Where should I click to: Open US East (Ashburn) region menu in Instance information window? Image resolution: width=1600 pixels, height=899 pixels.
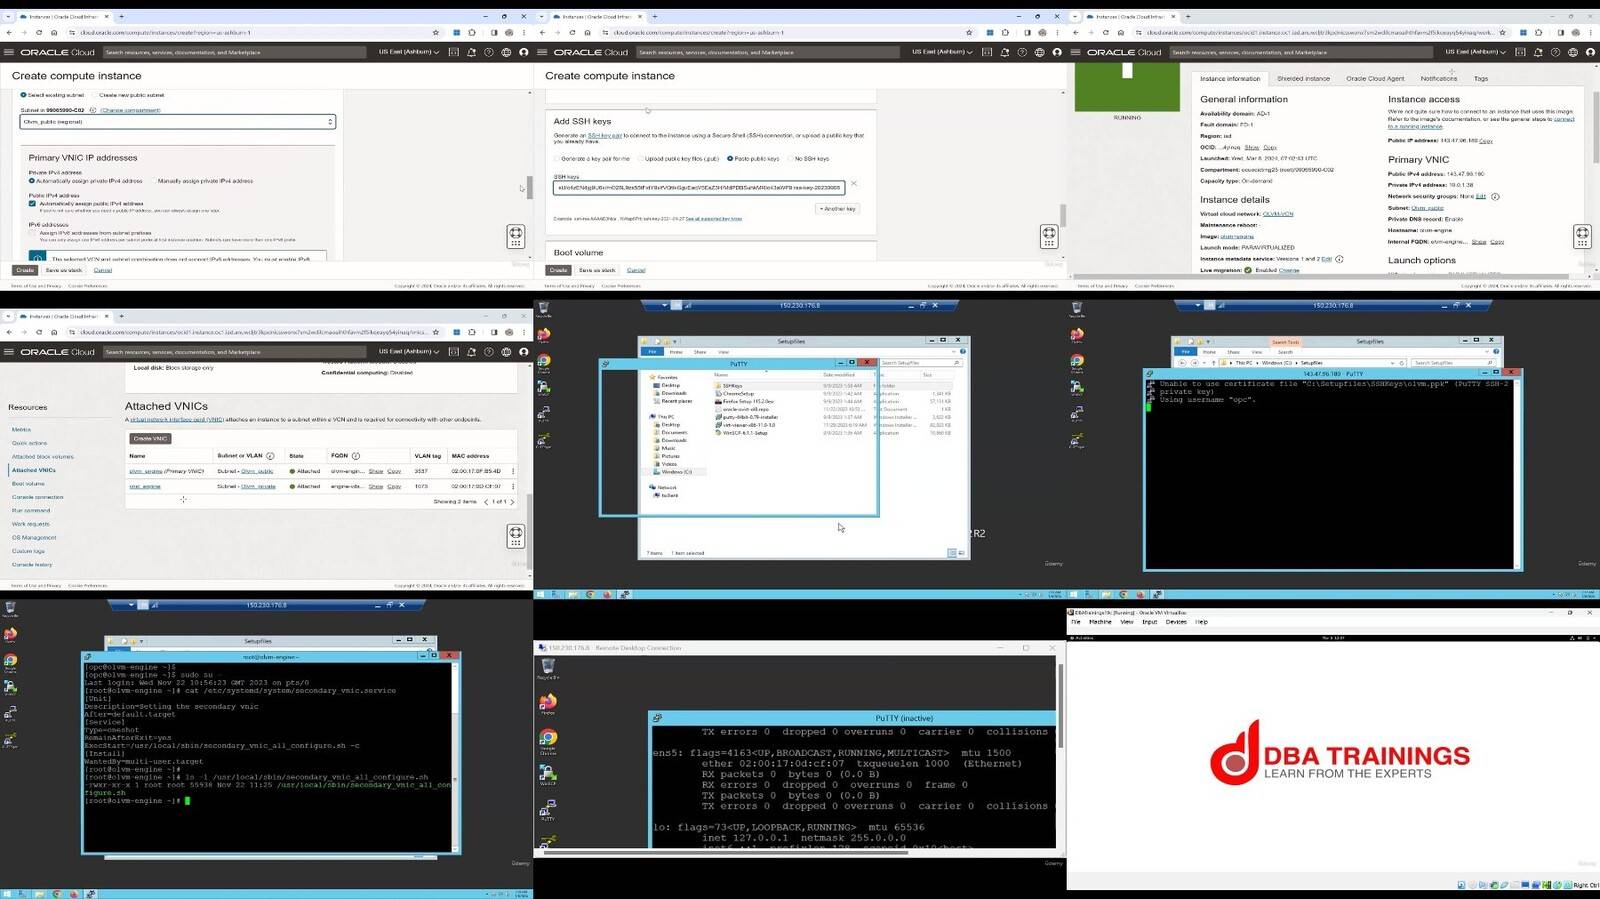(1475, 52)
